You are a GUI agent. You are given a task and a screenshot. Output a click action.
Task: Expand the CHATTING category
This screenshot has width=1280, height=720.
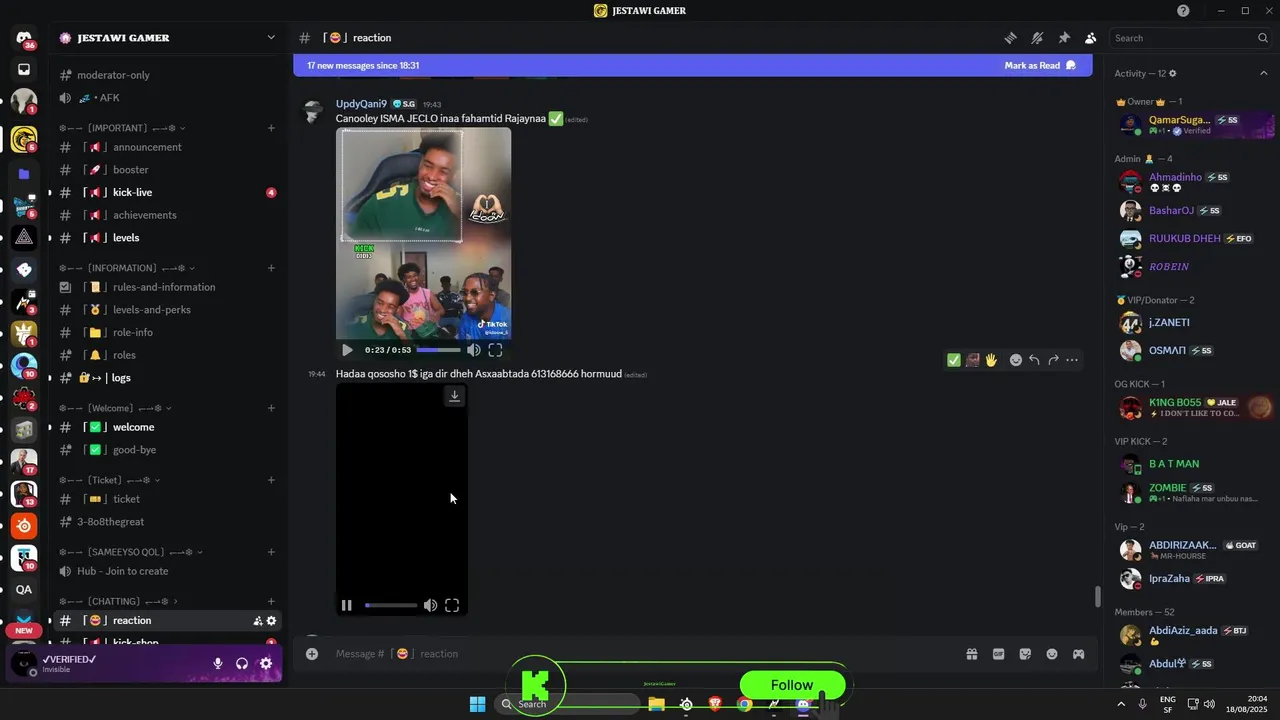coord(118,601)
